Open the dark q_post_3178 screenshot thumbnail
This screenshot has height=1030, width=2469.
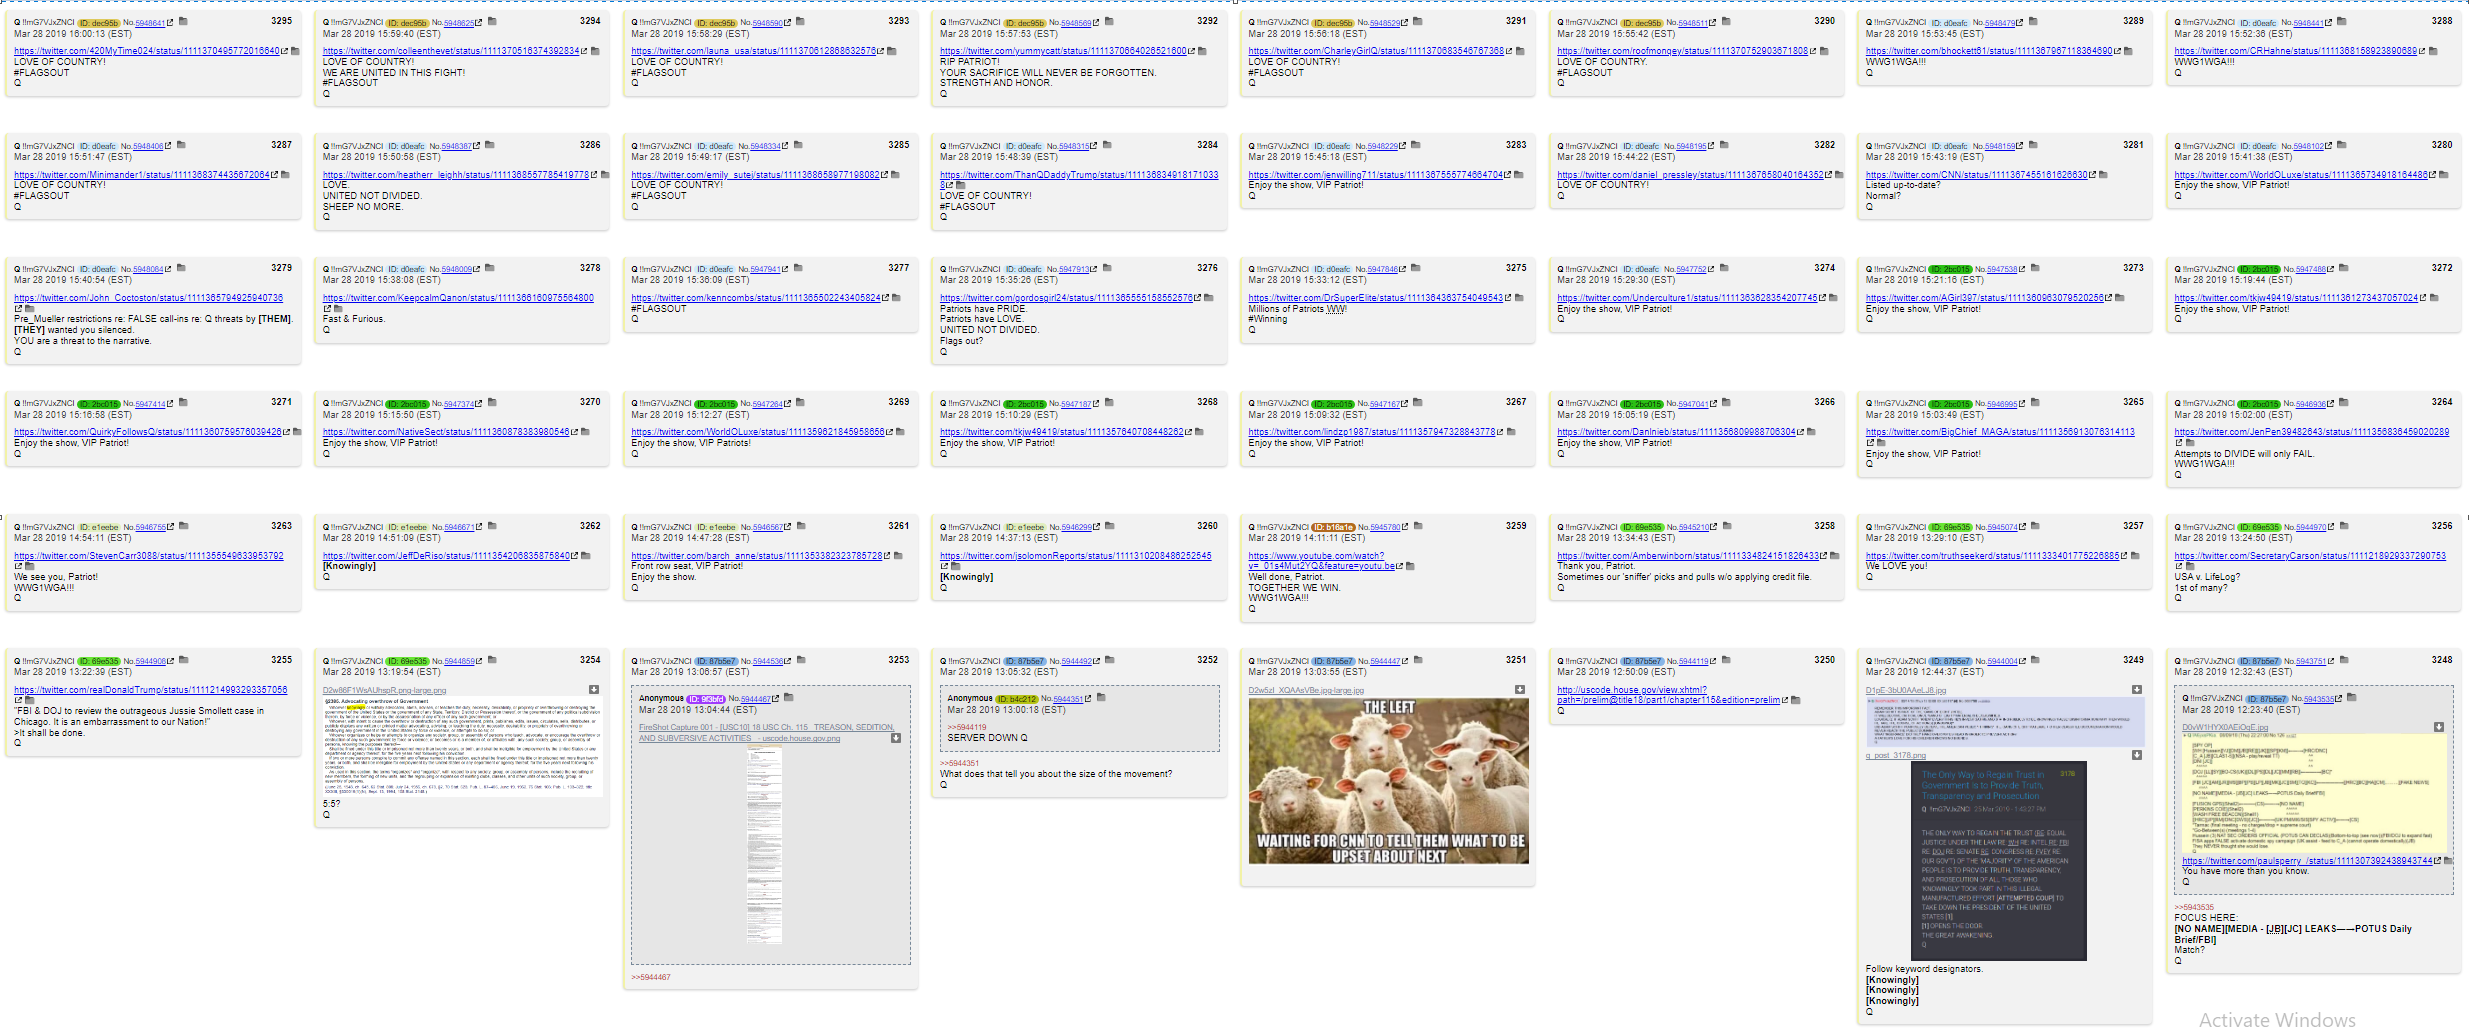[1999, 861]
